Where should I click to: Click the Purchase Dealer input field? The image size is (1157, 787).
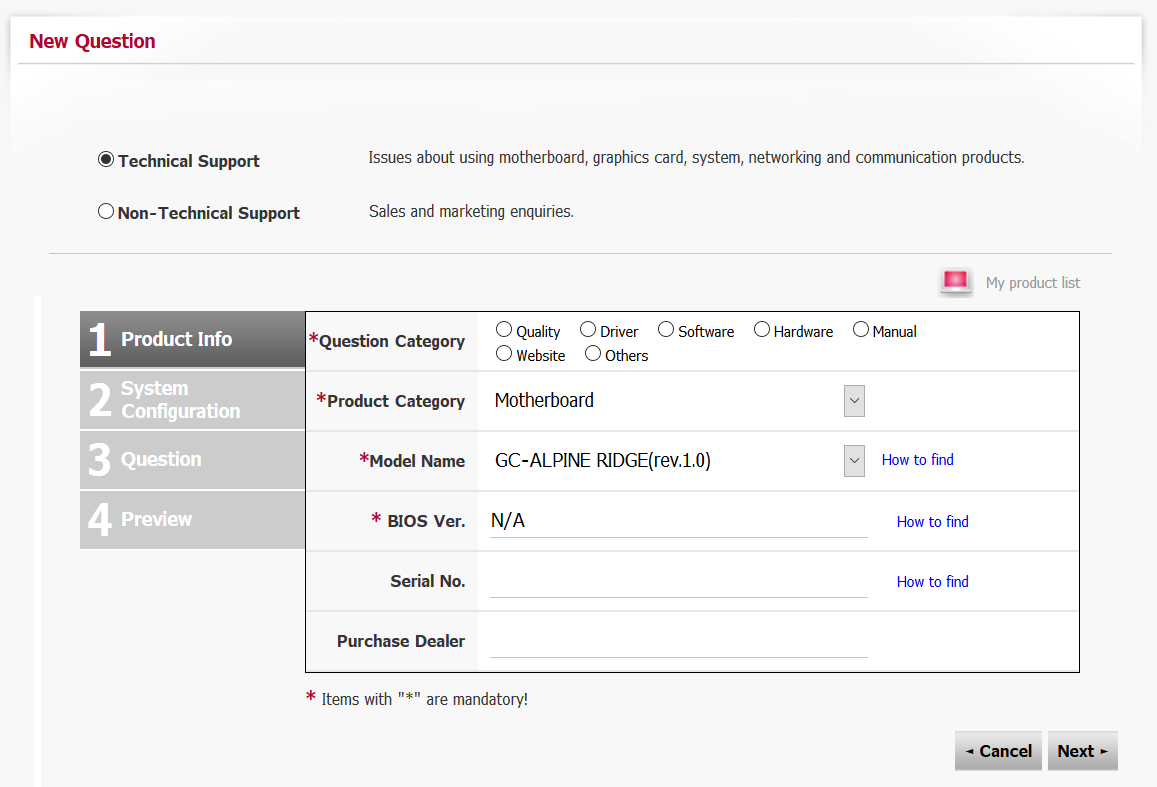pos(679,641)
